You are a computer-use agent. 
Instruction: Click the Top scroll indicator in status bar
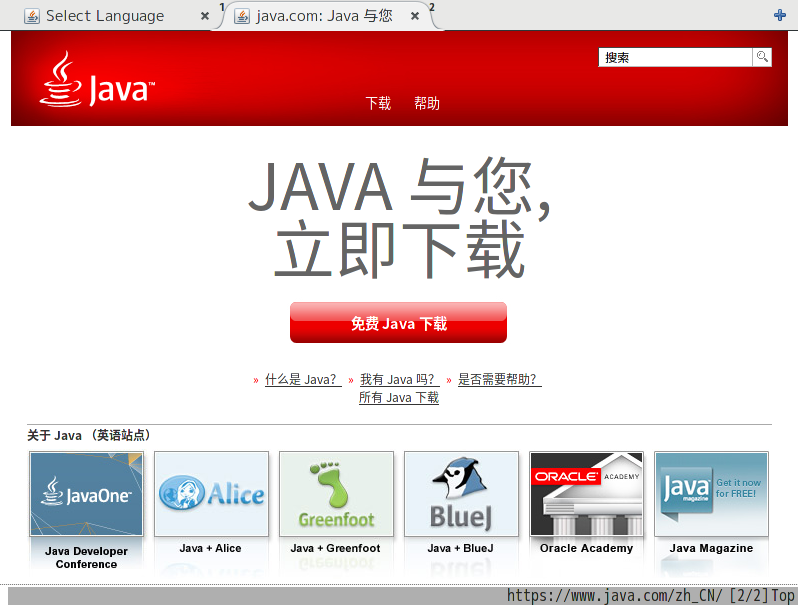[x=783, y=596]
